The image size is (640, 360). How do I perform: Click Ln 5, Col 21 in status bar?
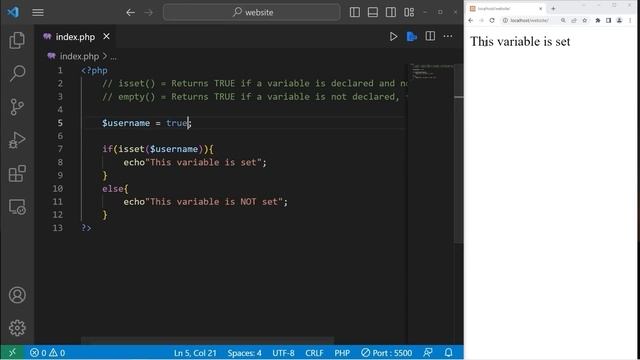pos(195,353)
